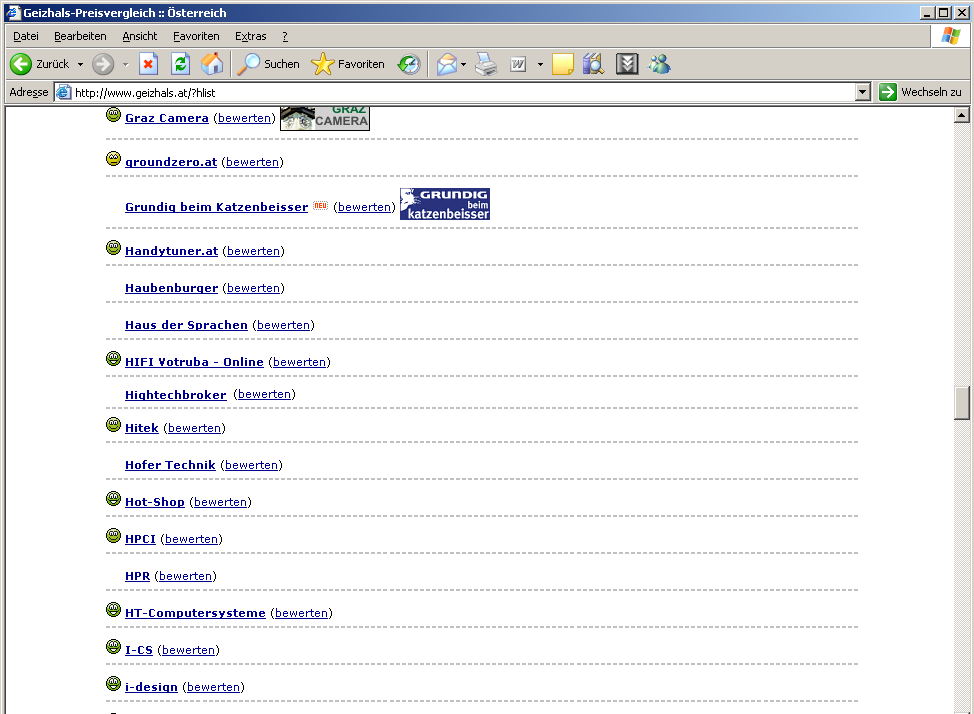Click 'bewerten' next to i-design

point(213,687)
